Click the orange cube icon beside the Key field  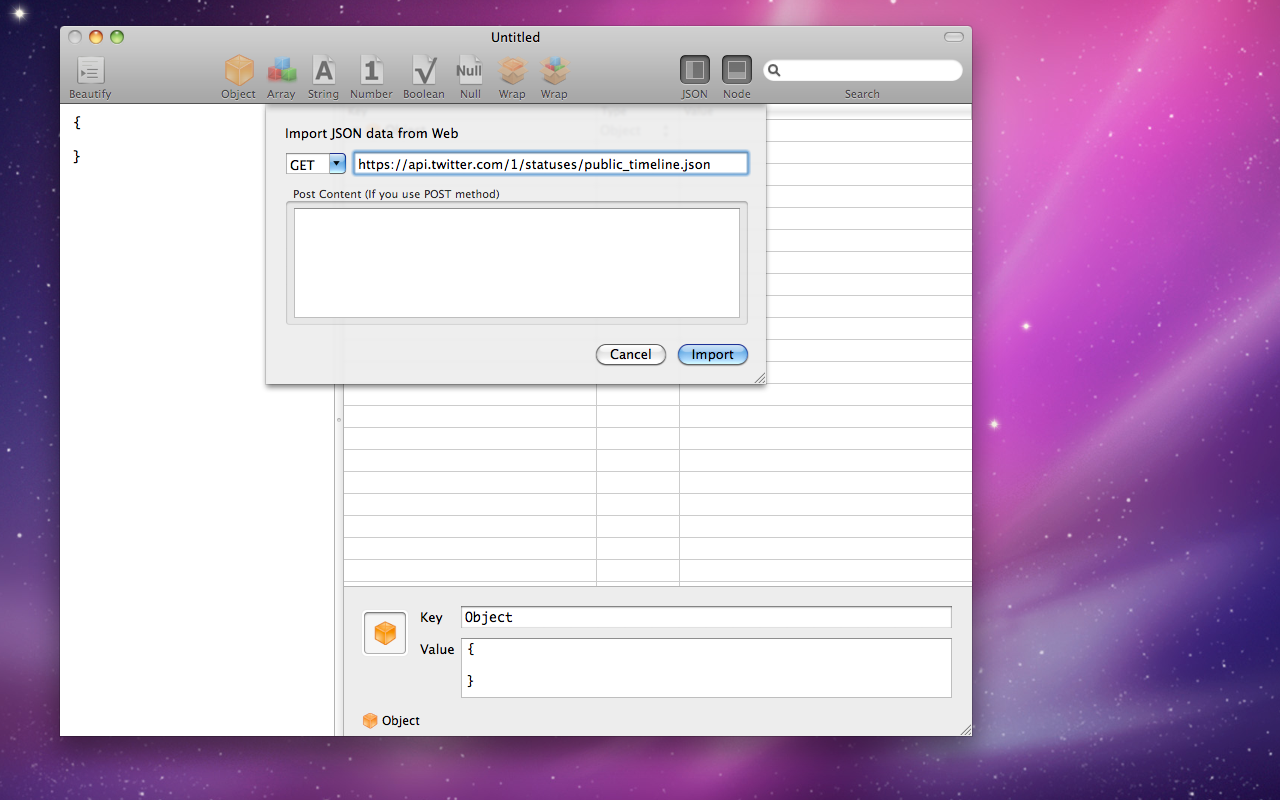click(384, 632)
